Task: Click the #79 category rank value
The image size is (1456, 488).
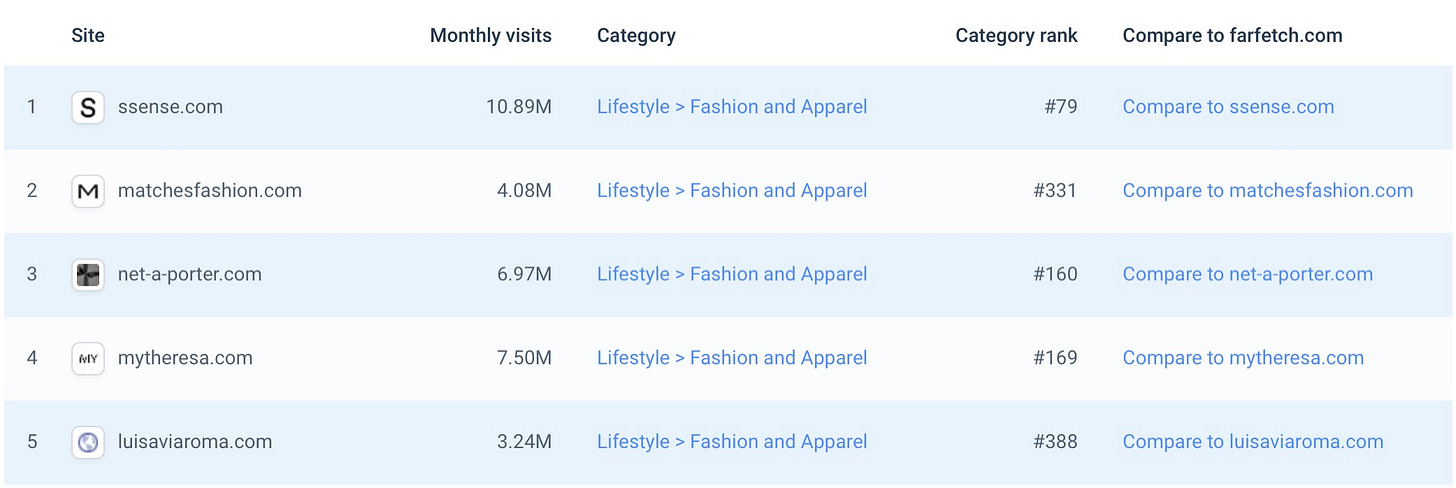Action: [1060, 107]
